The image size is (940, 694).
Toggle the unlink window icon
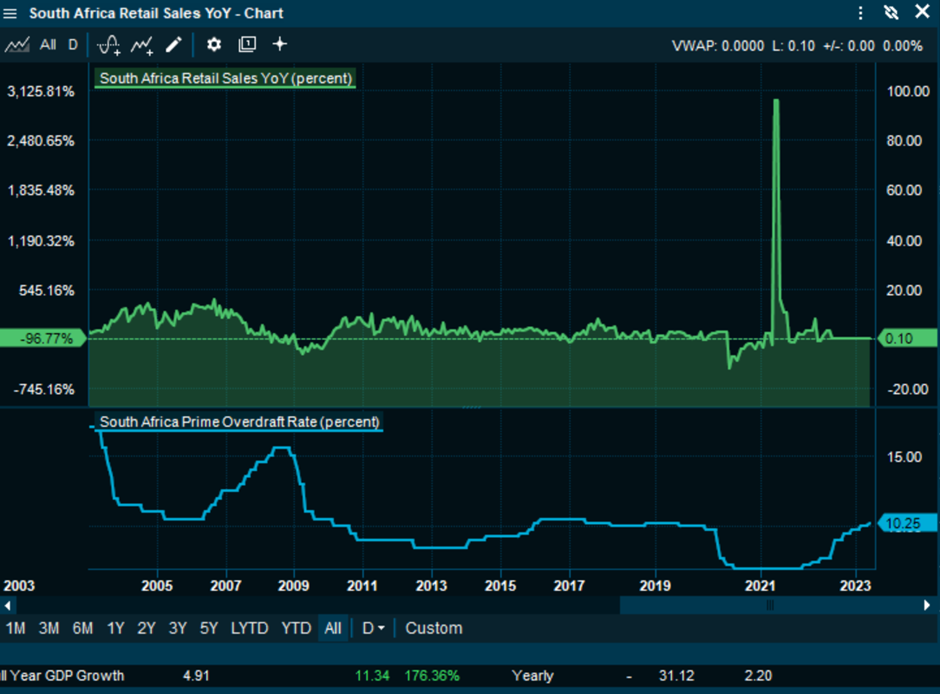(x=891, y=13)
